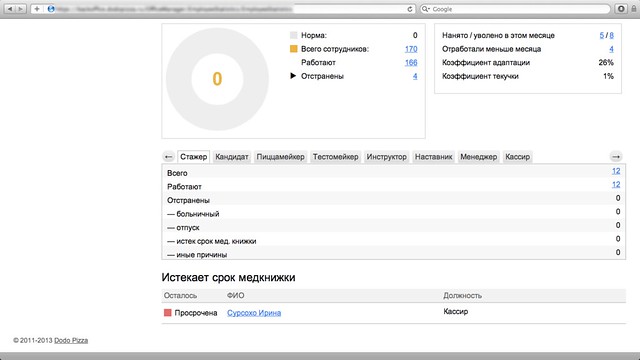Click the Google search field
This screenshot has height=360, width=640.
coord(516,9)
